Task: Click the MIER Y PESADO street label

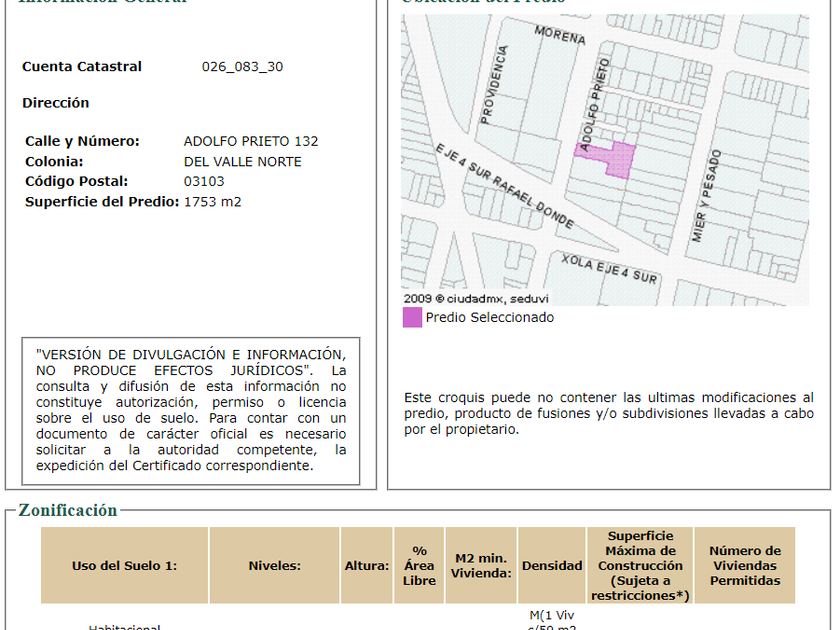Action: click(706, 196)
